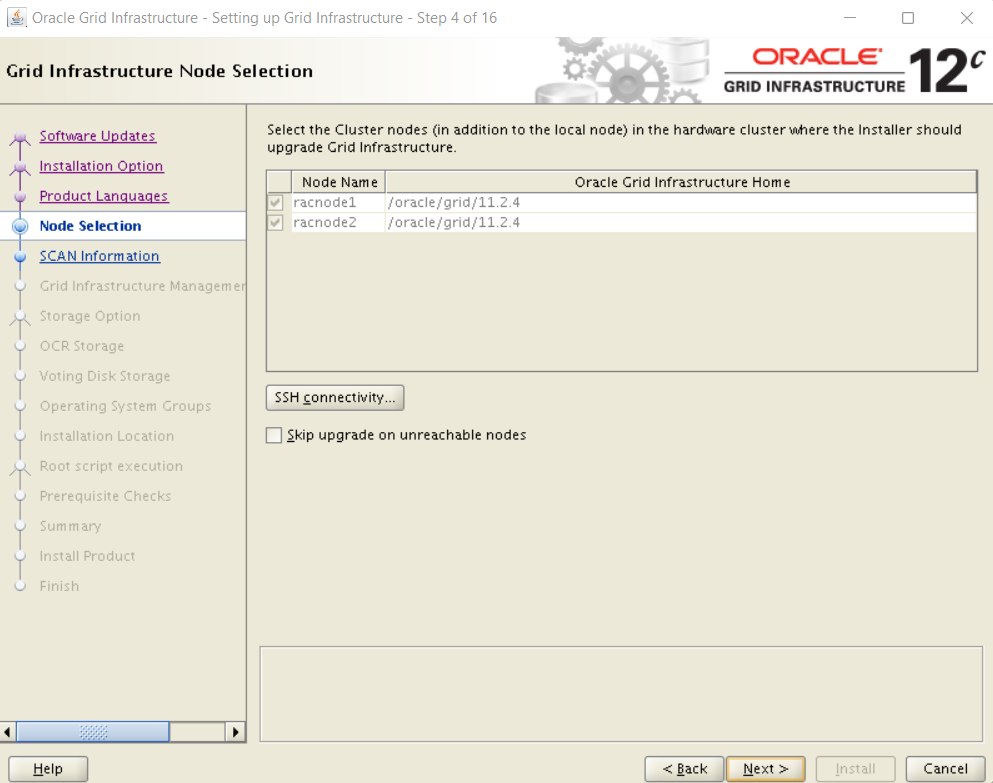The width and height of the screenshot is (993, 783).
Task: Select the racnode2 node name cell
Action: click(x=338, y=222)
